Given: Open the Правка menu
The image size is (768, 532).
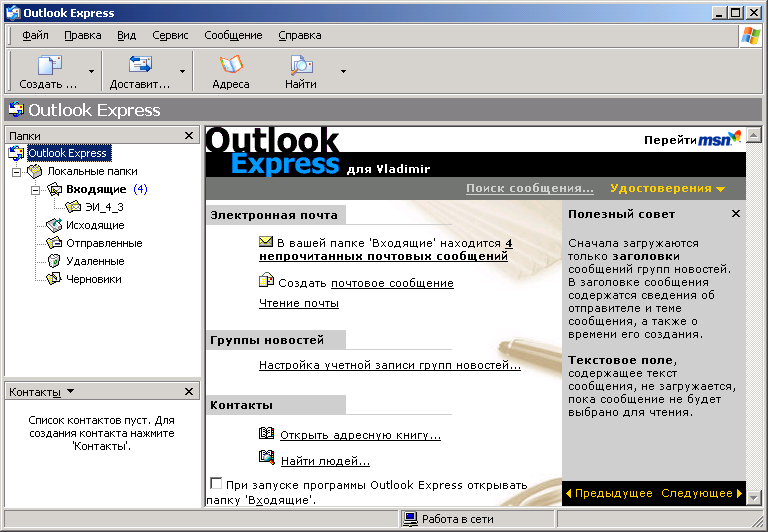Looking at the screenshot, I should click(83, 35).
